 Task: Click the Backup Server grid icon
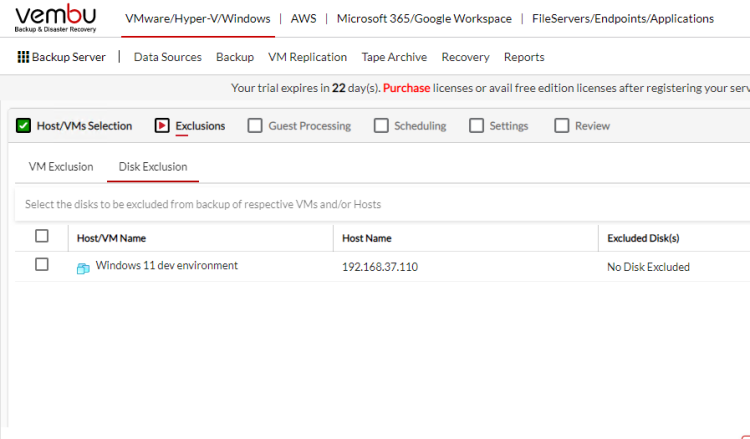point(23,57)
